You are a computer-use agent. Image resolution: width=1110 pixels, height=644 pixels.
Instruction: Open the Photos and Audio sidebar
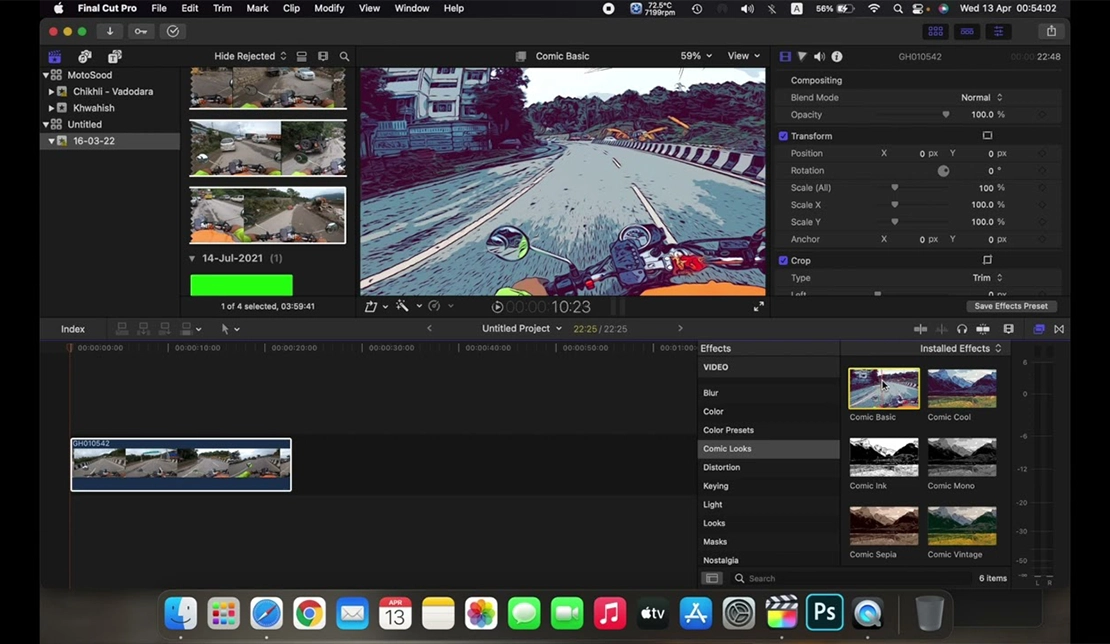(85, 56)
